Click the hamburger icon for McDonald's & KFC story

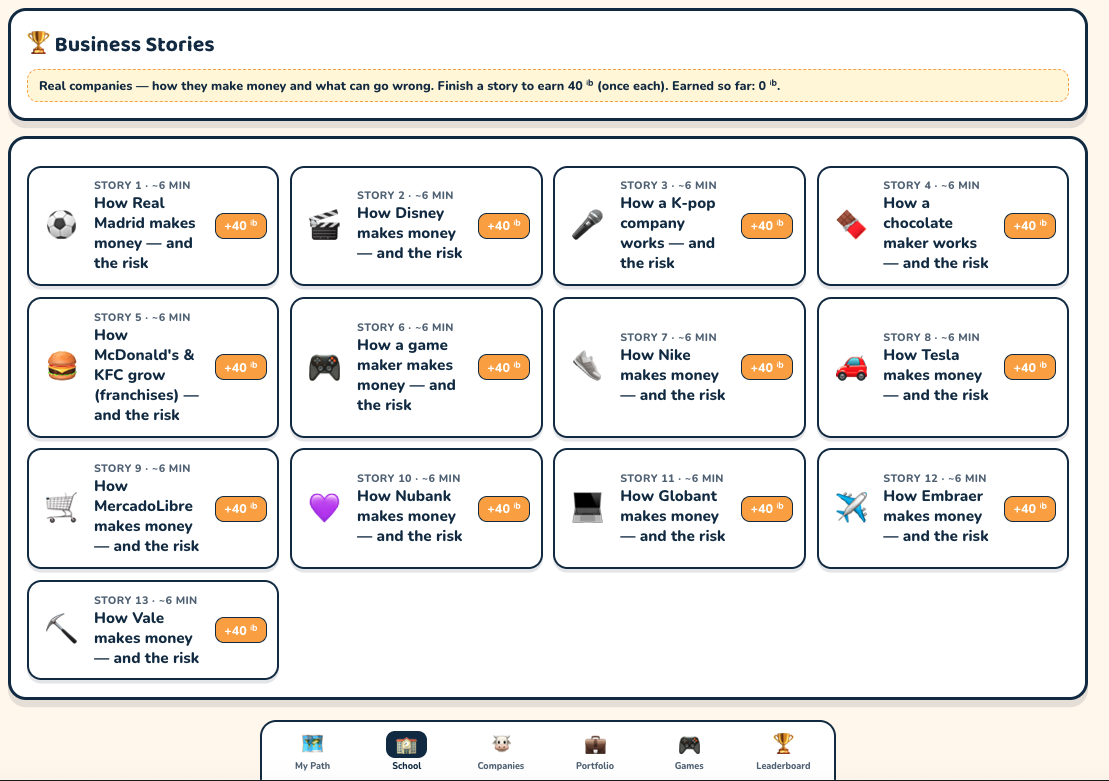[x=62, y=367]
